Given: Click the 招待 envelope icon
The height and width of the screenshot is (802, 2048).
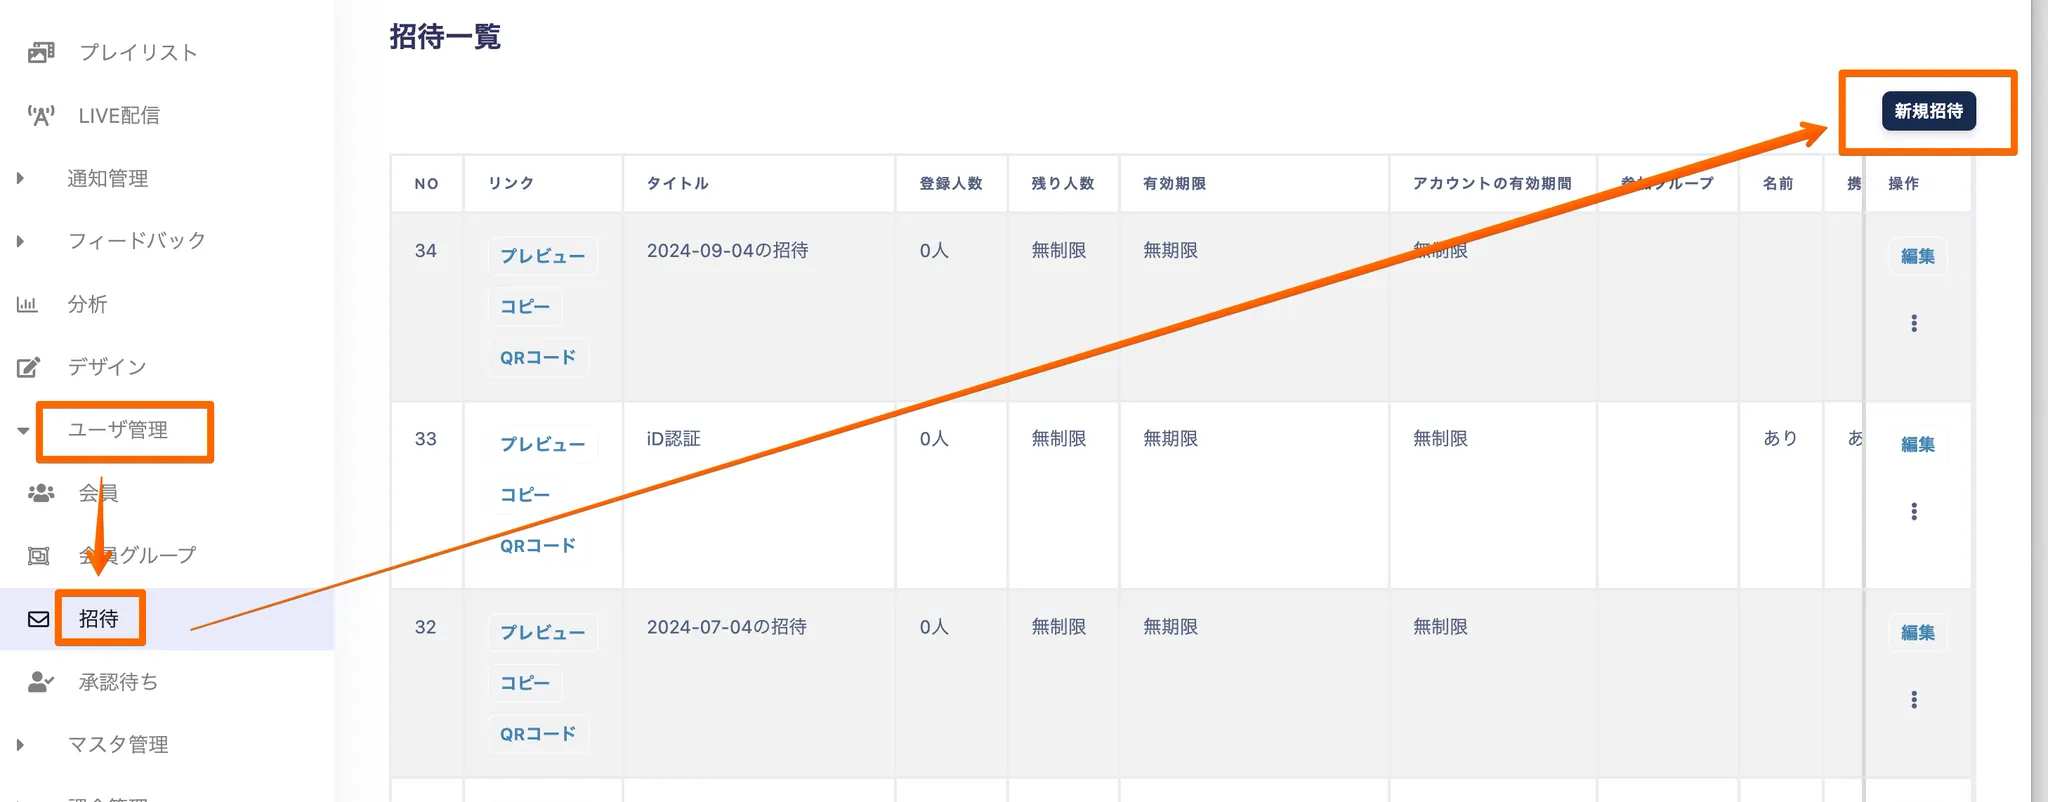Looking at the screenshot, I should [x=39, y=619].
